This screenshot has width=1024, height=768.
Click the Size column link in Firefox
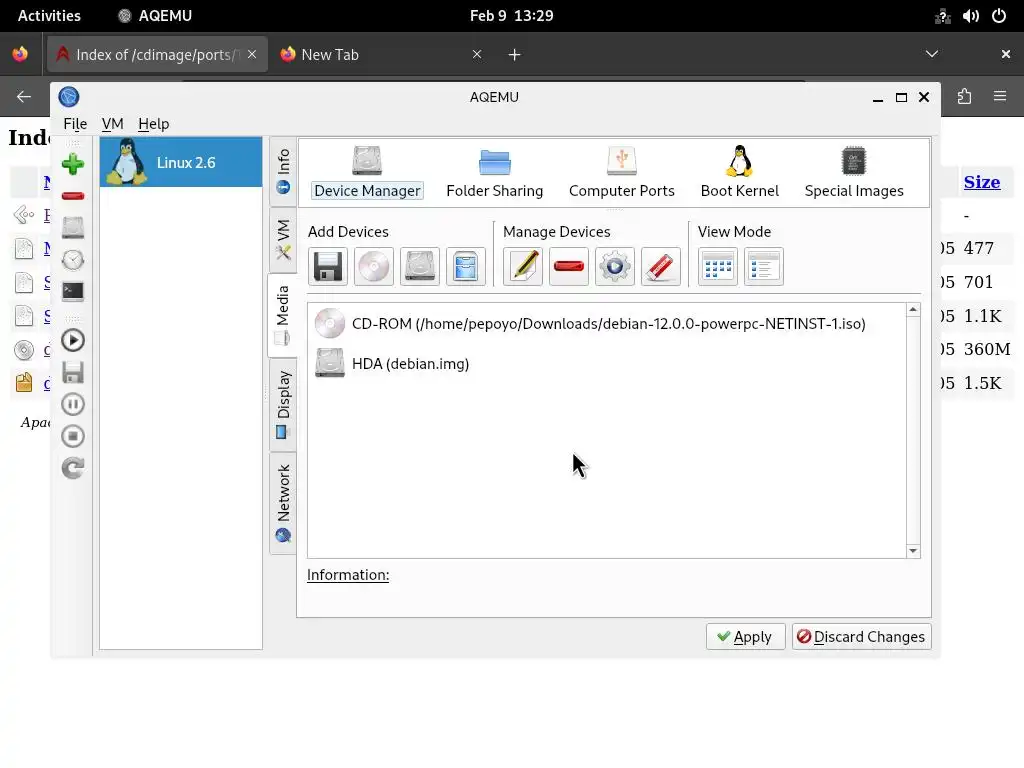(x=982, y=182)
